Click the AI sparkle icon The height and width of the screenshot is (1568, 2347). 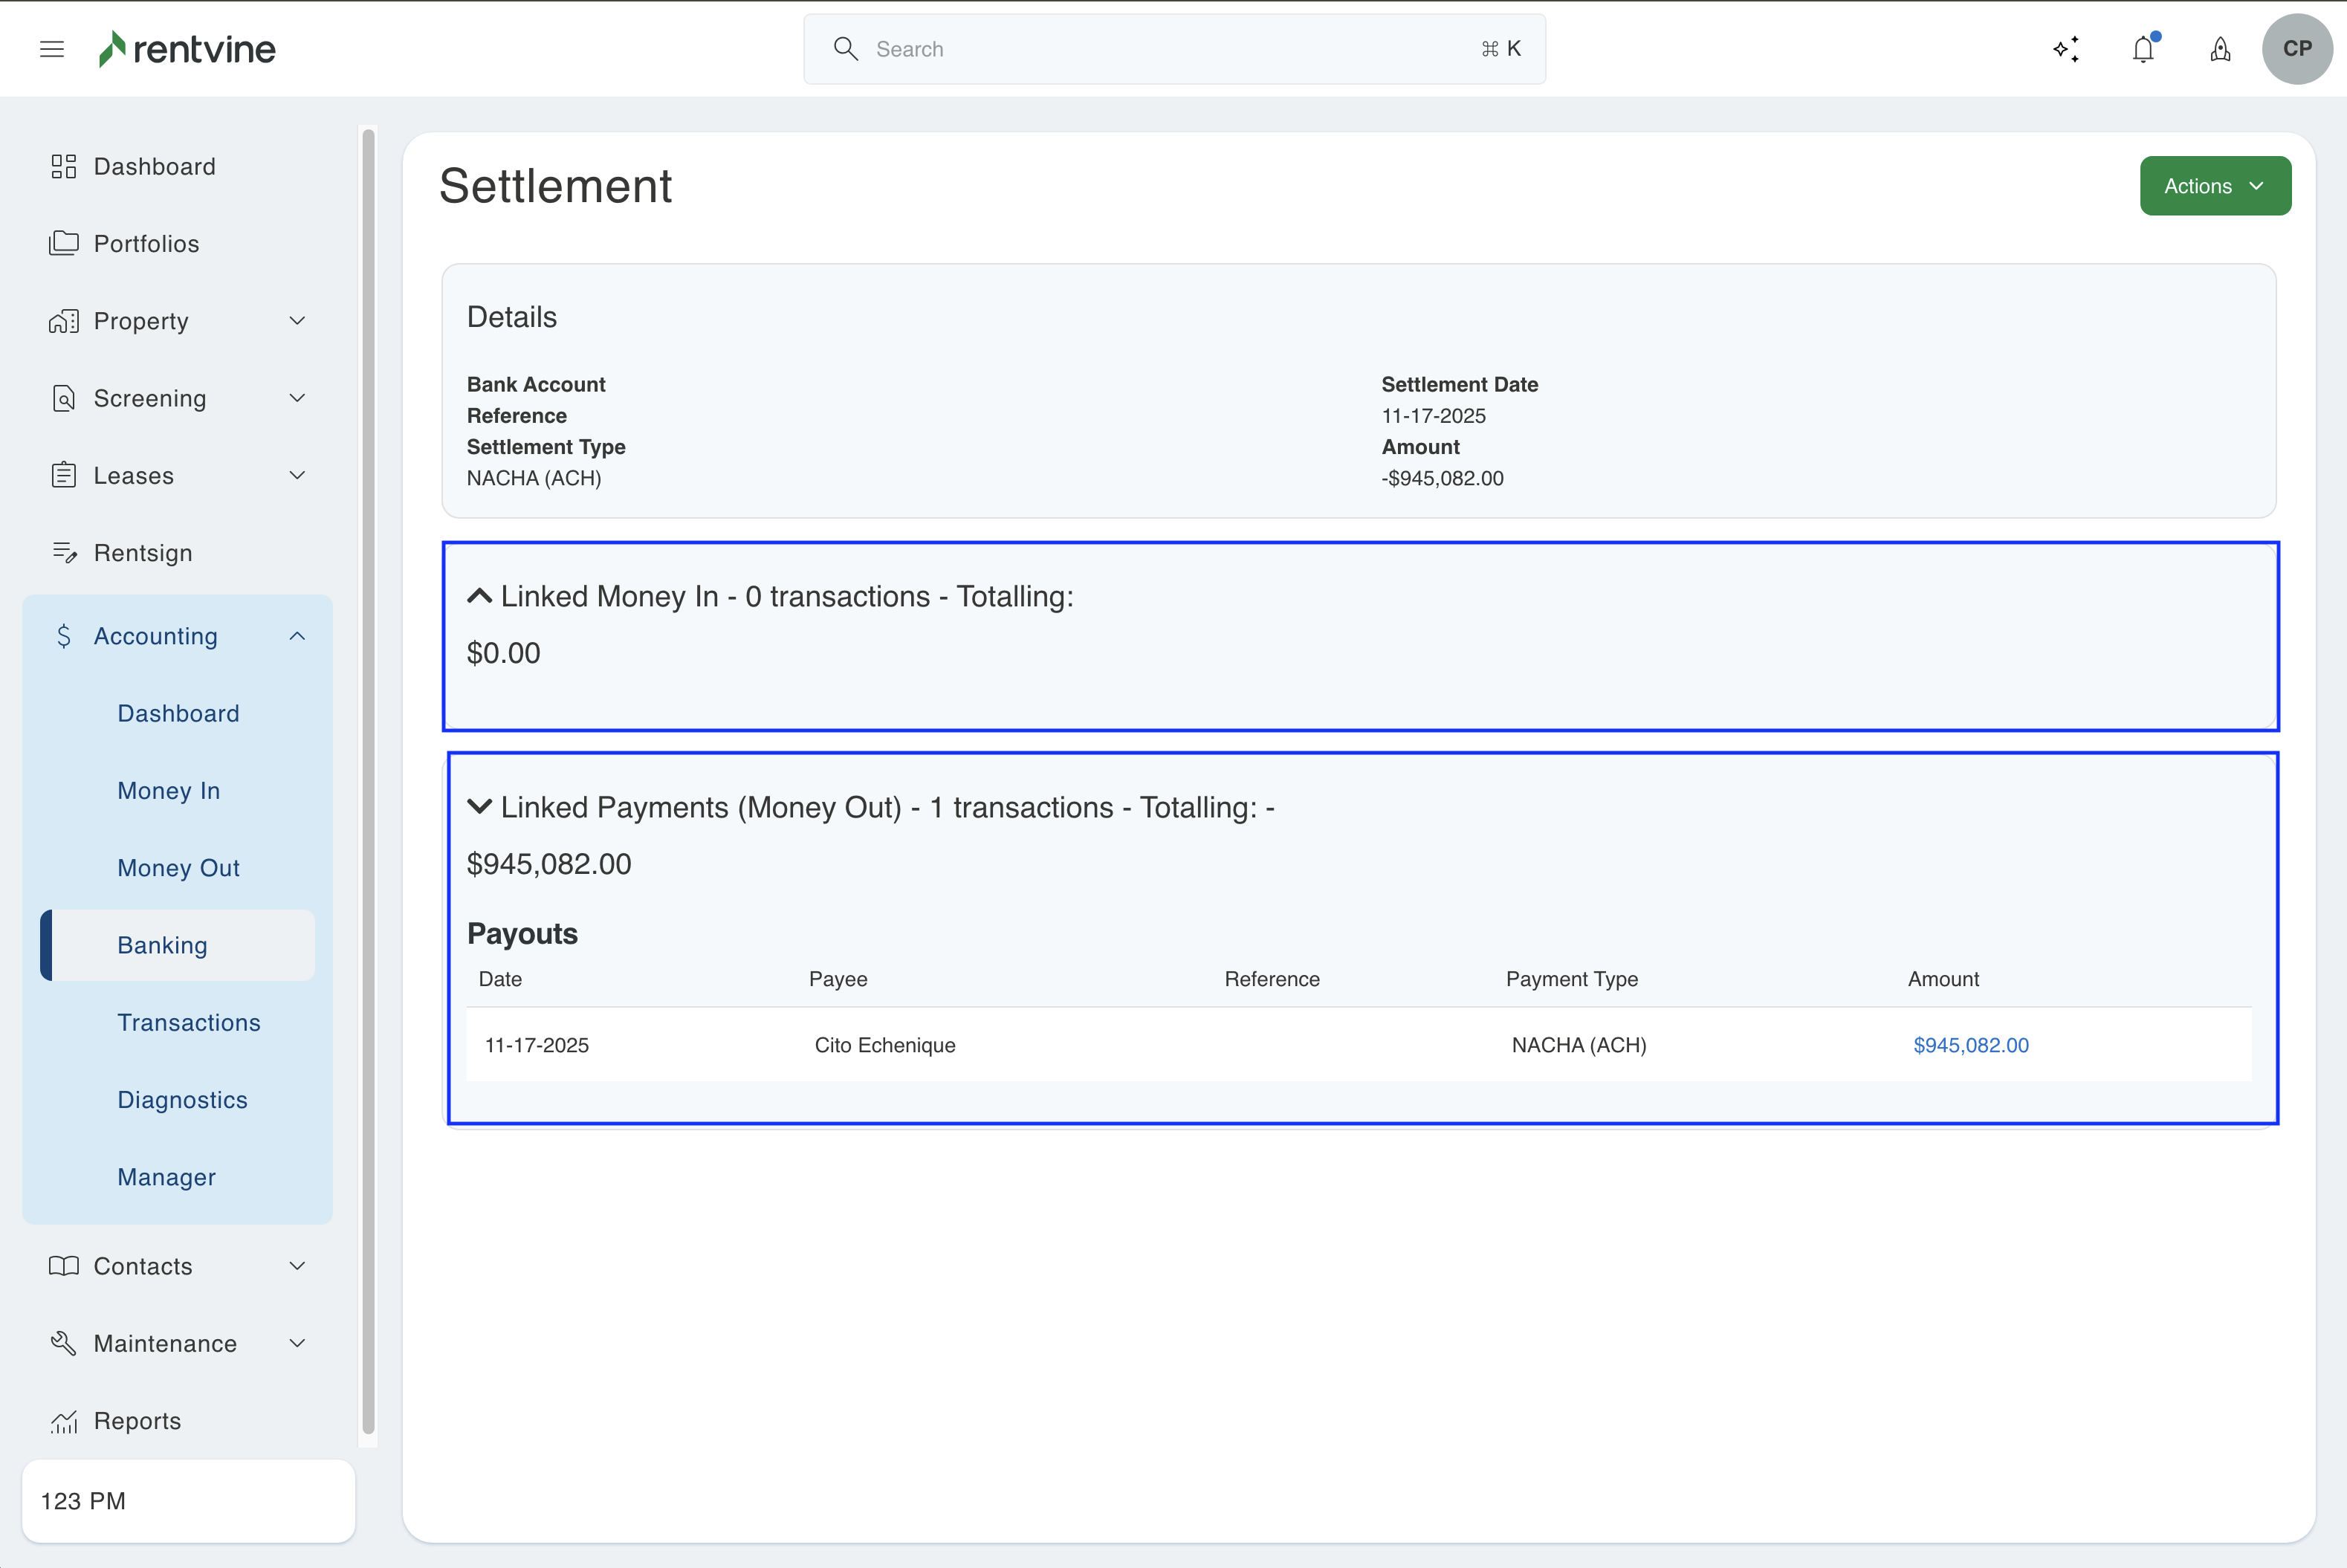tap(2066, 49)
